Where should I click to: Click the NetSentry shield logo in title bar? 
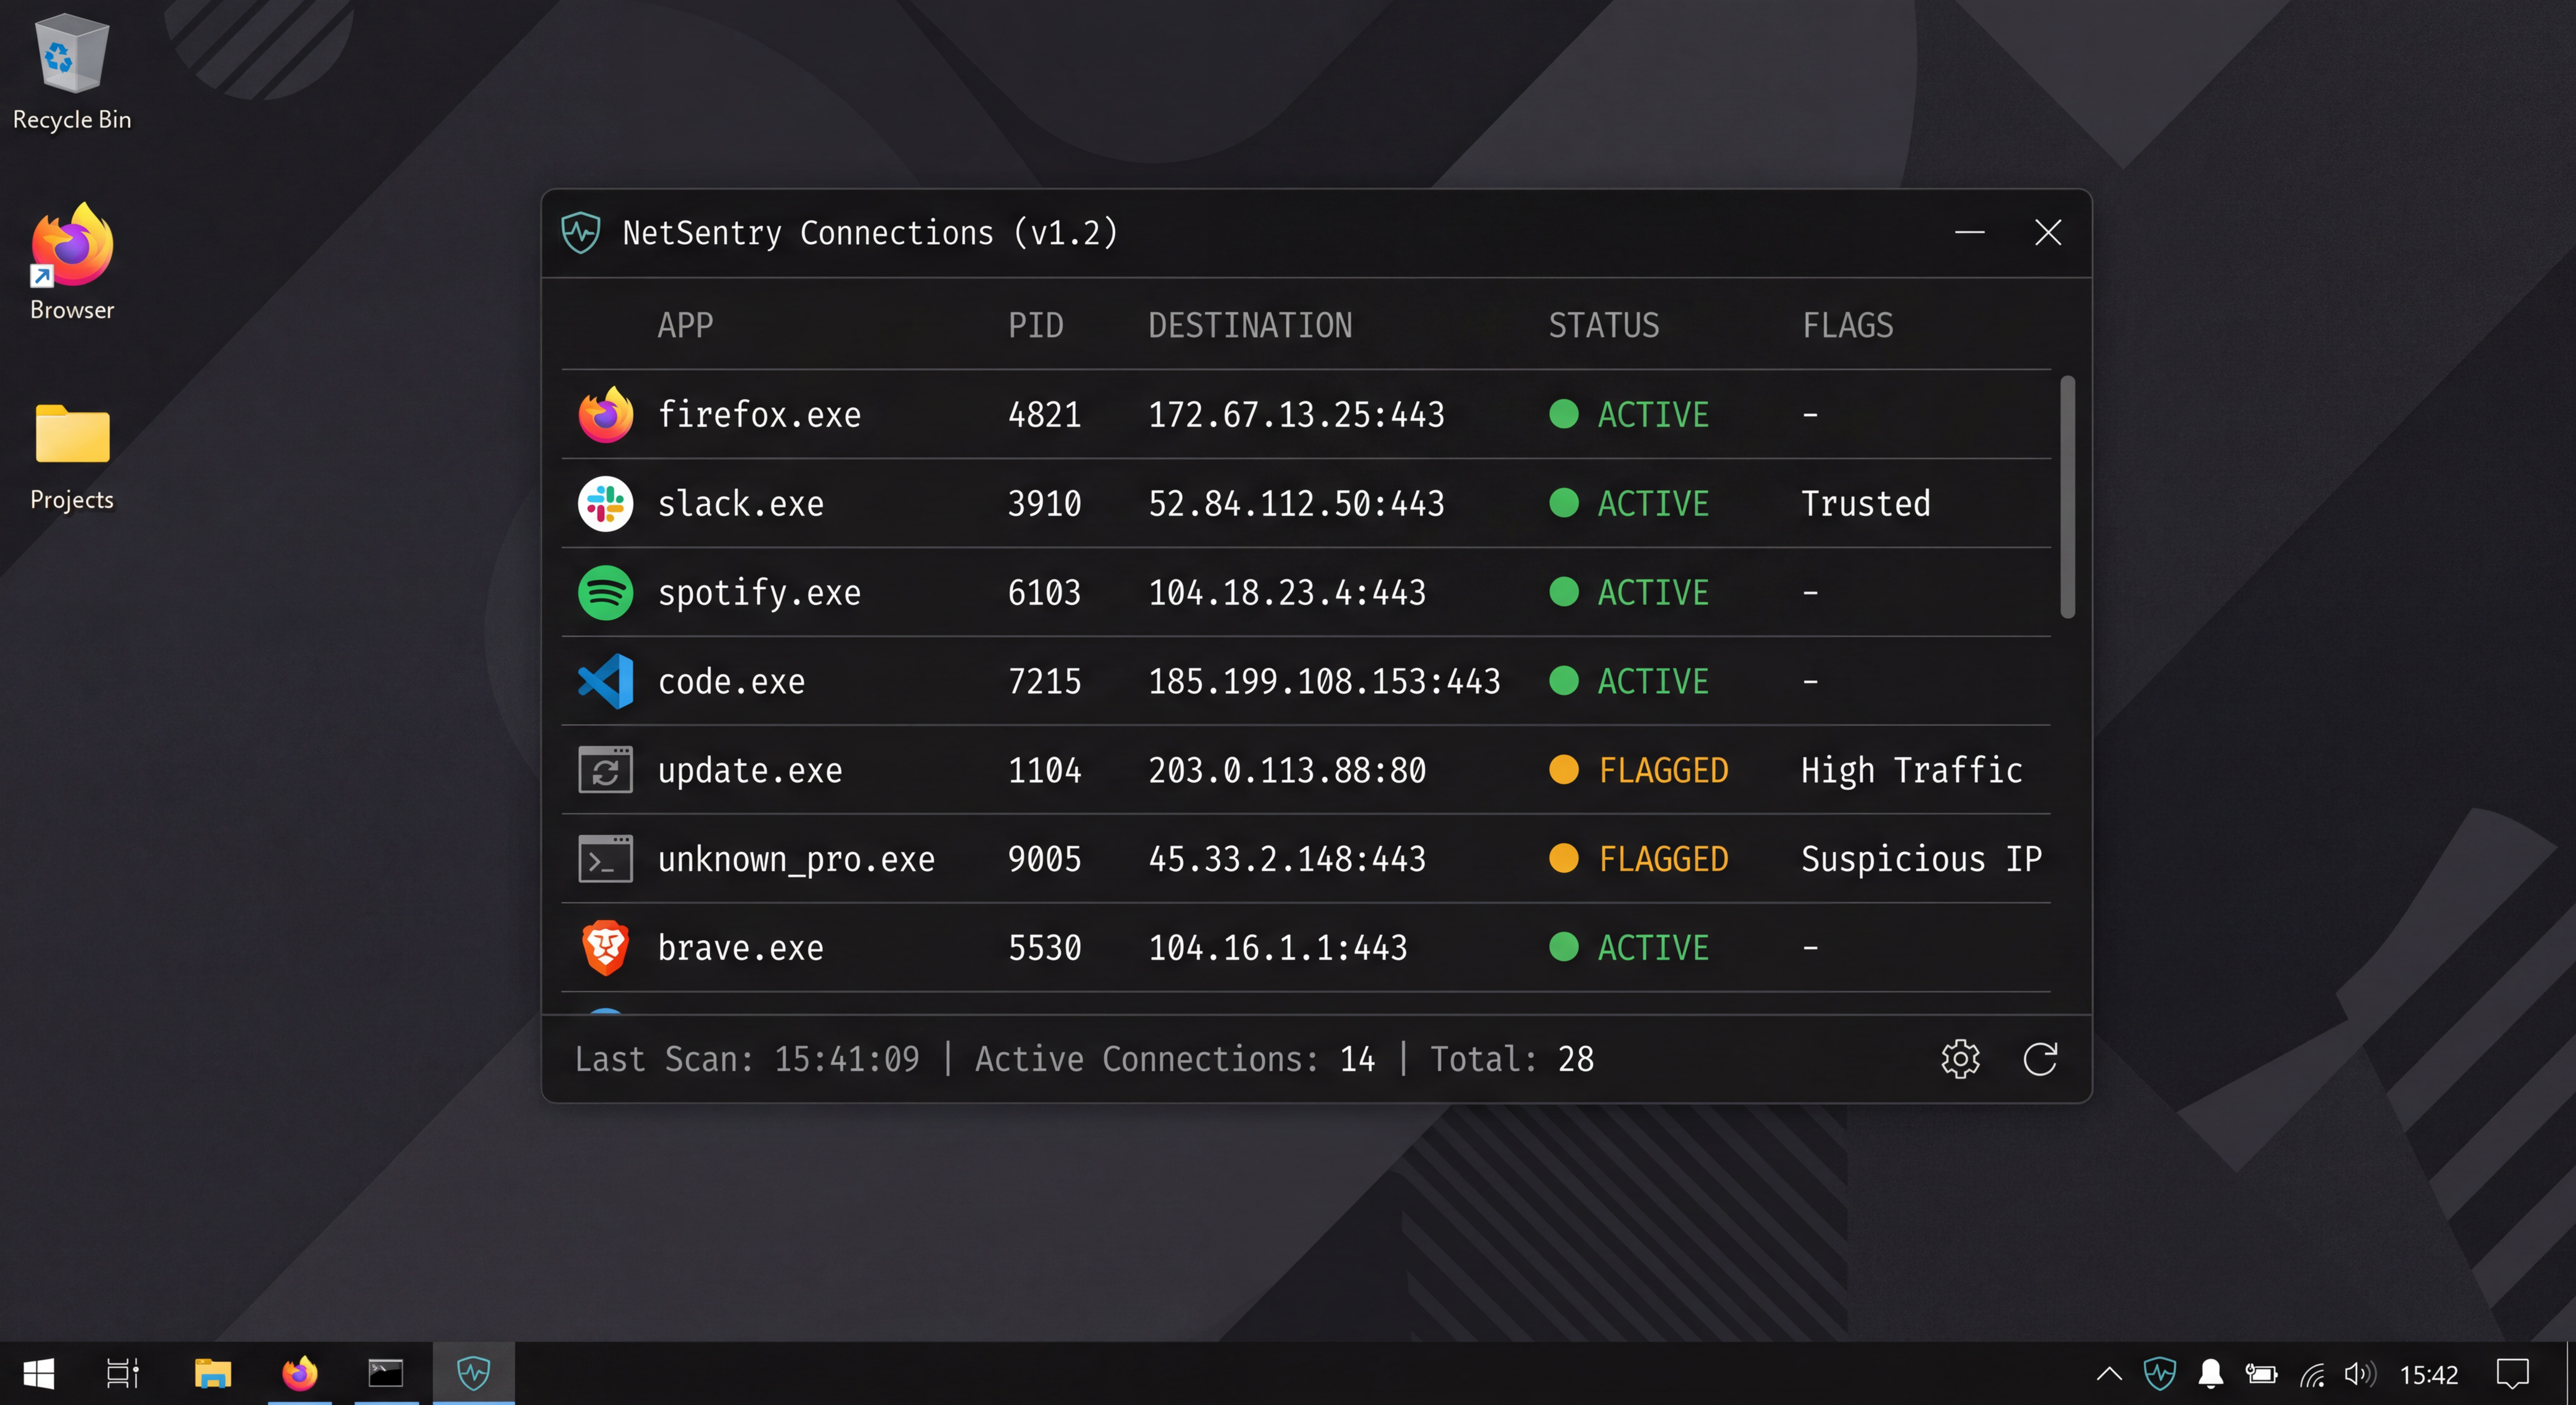click(x=580, y=233)
